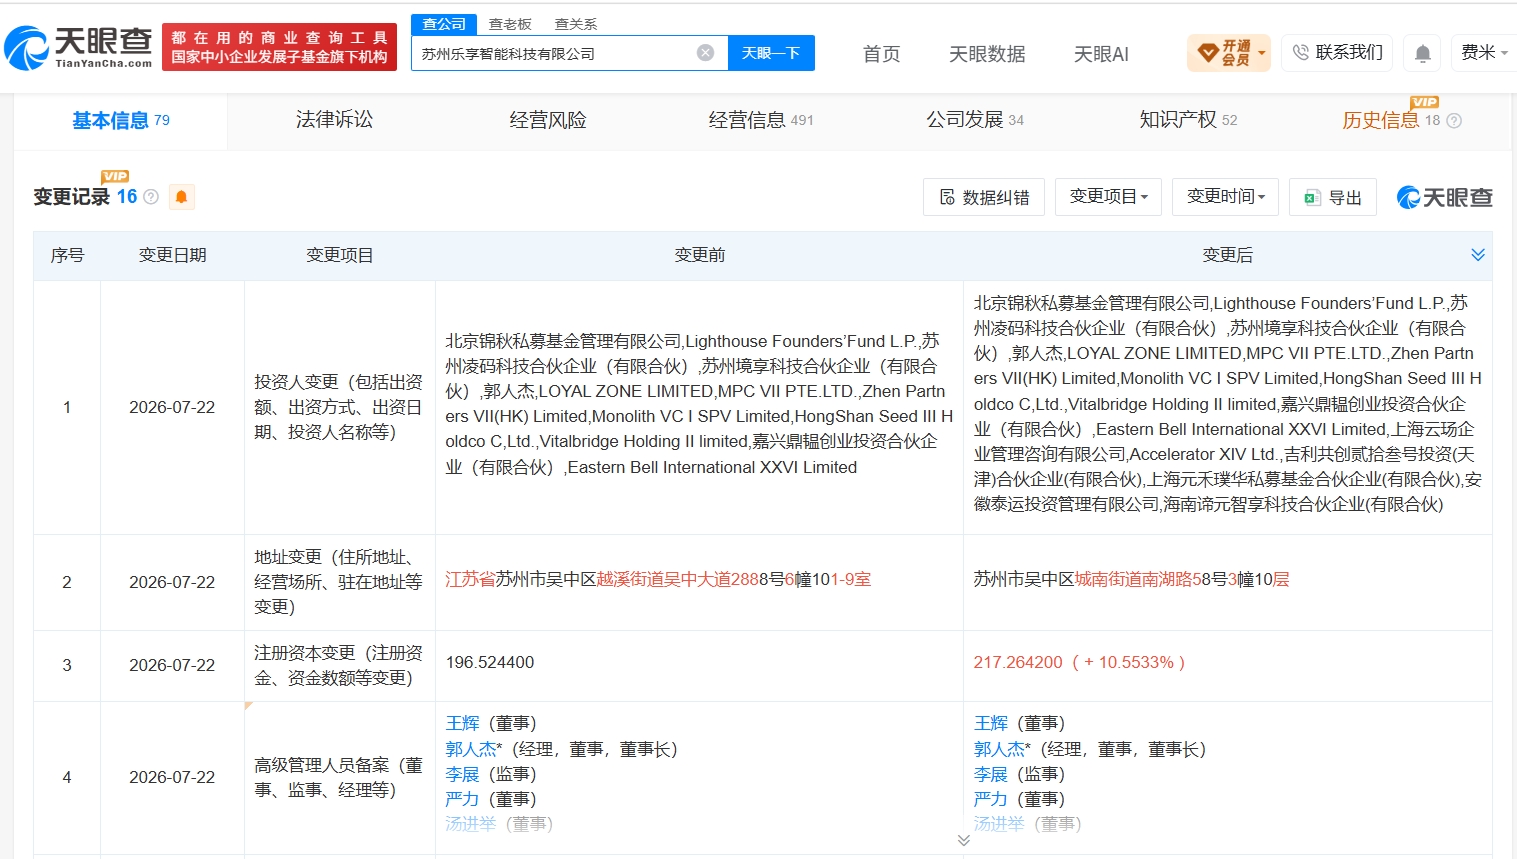Click the 数据纠错 button
Viewport: 1517px width, 859px height.
[984, 197]
